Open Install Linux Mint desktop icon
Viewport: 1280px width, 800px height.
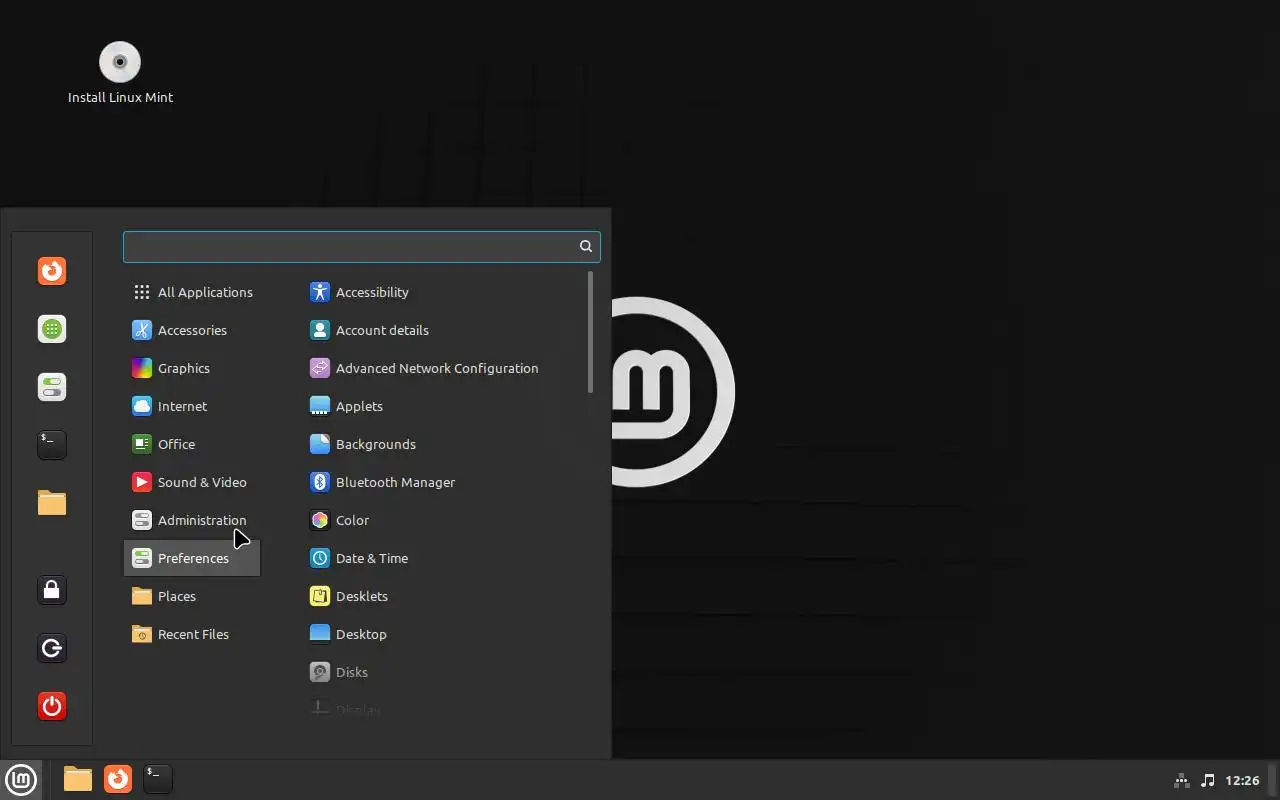120,73
